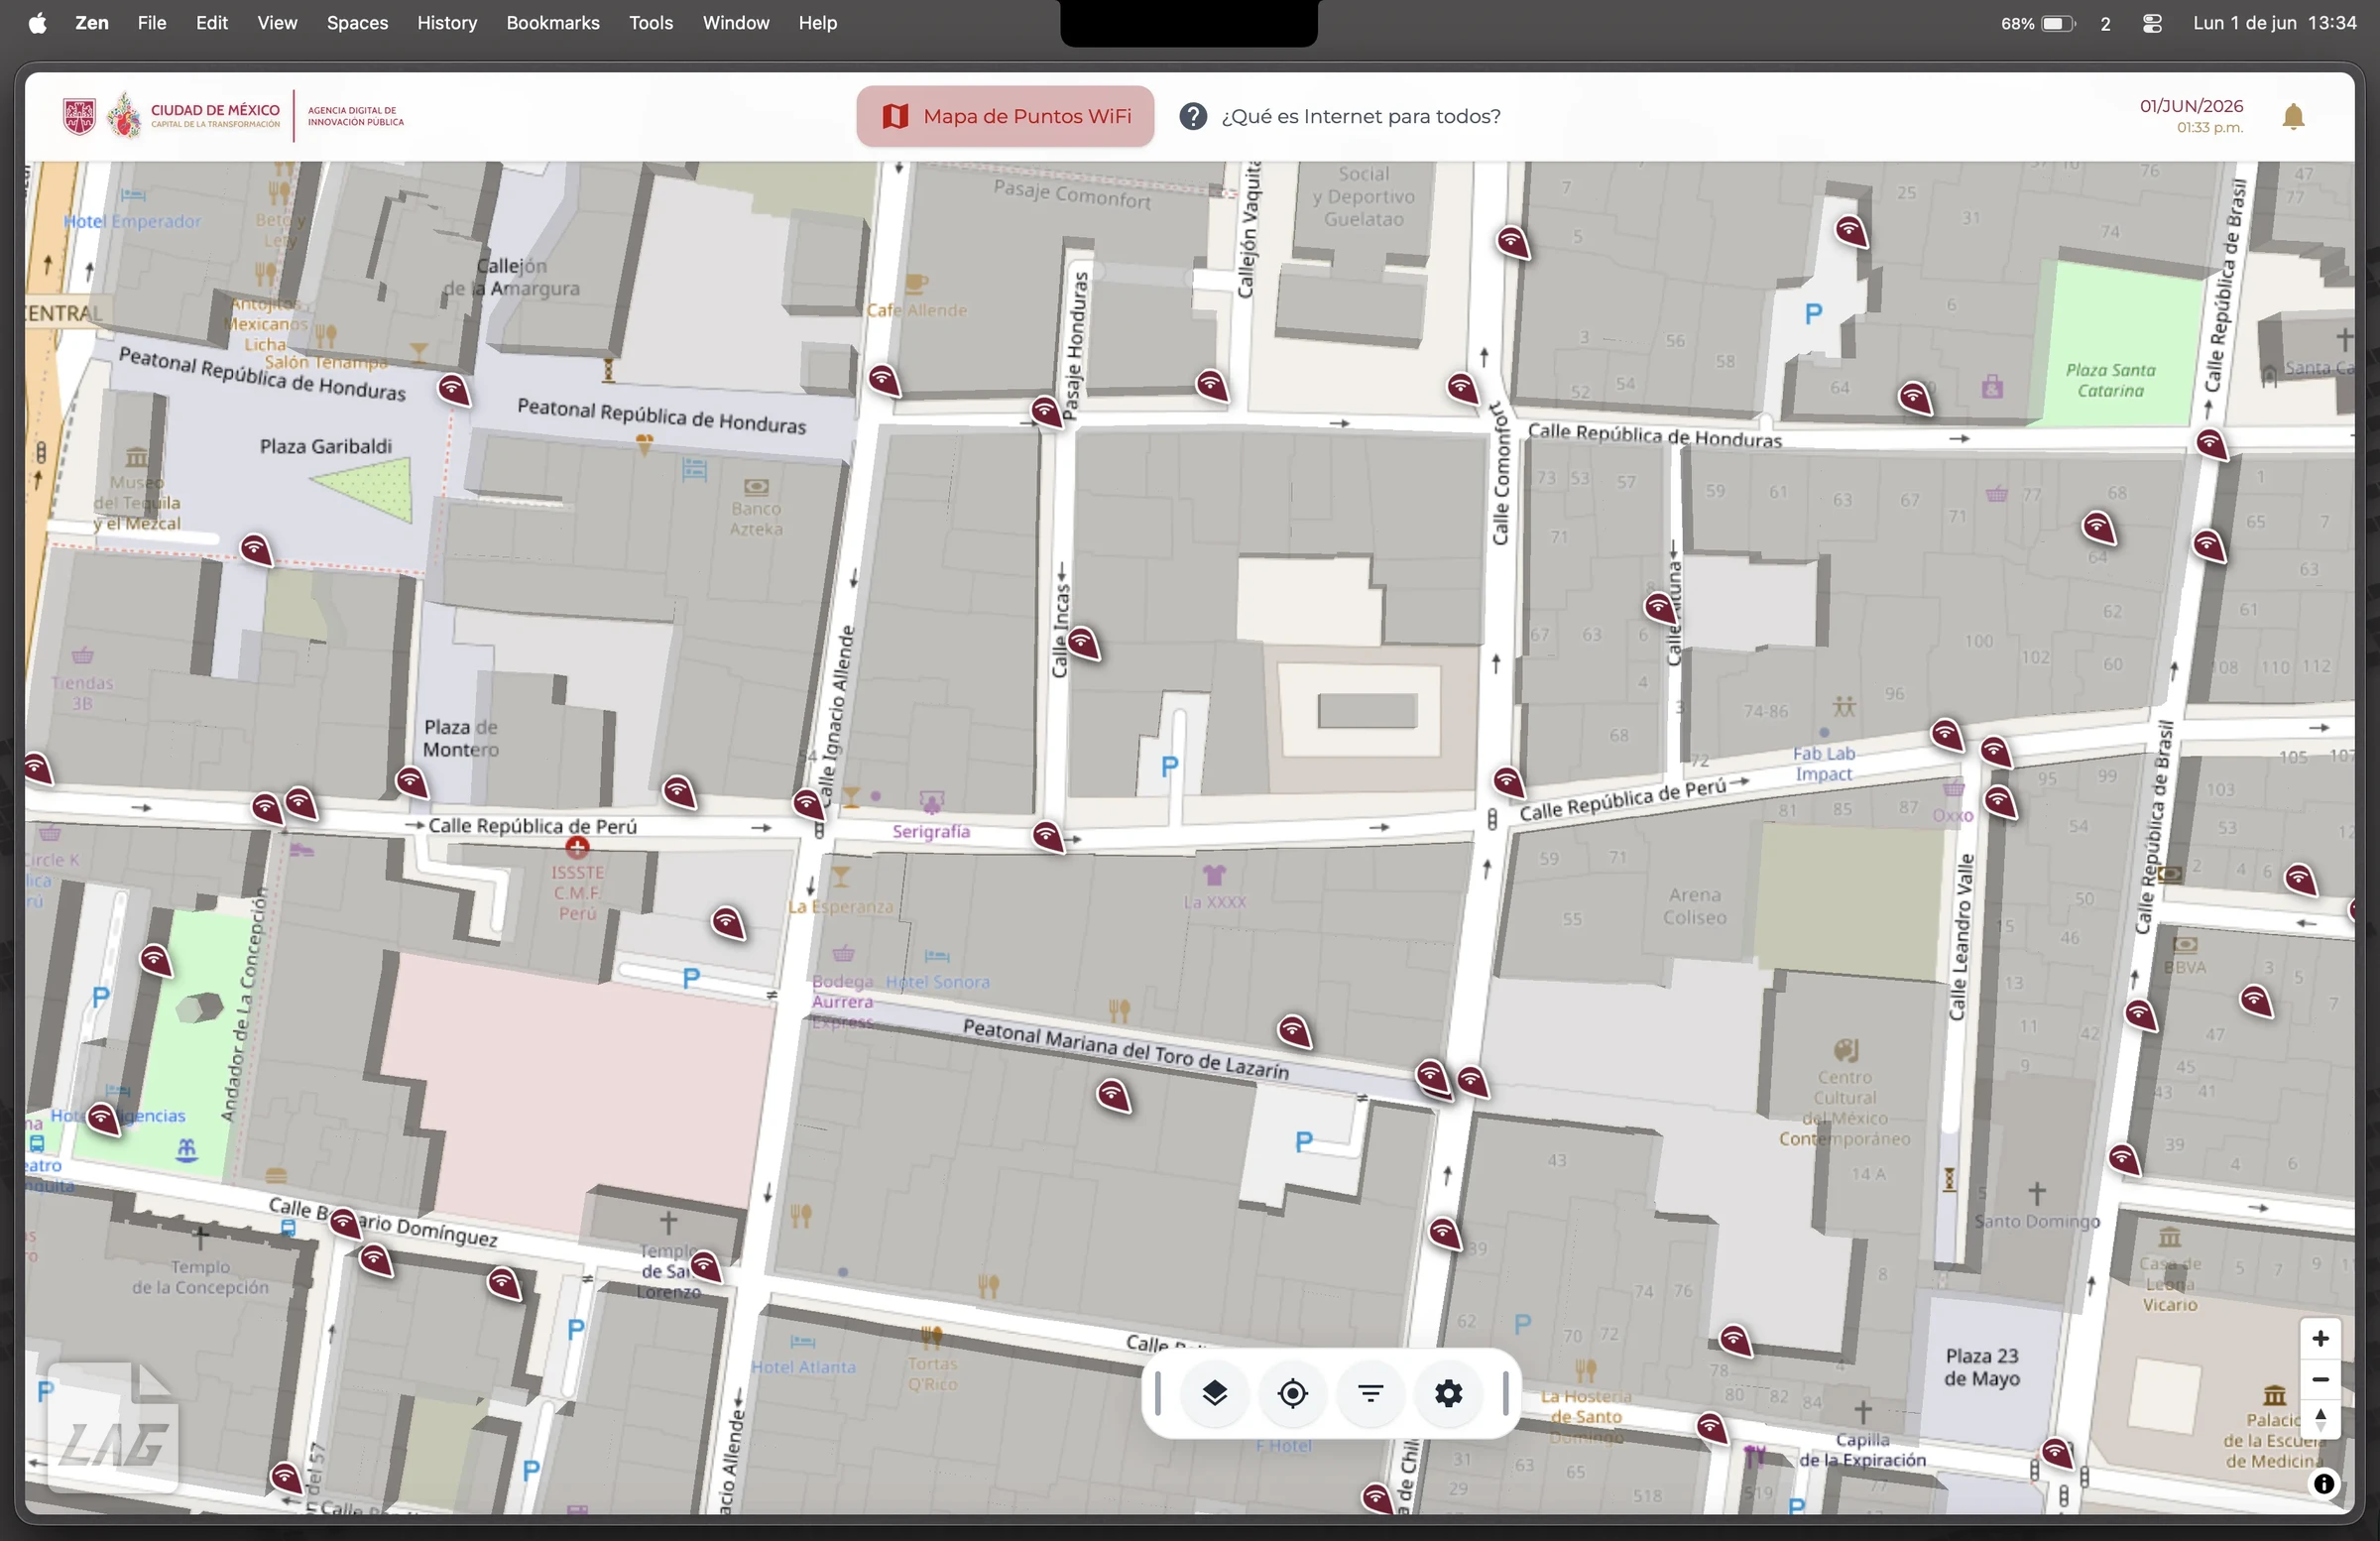Open the filter list icon
The image size is (2380, 1541).
[1370, 1393]
